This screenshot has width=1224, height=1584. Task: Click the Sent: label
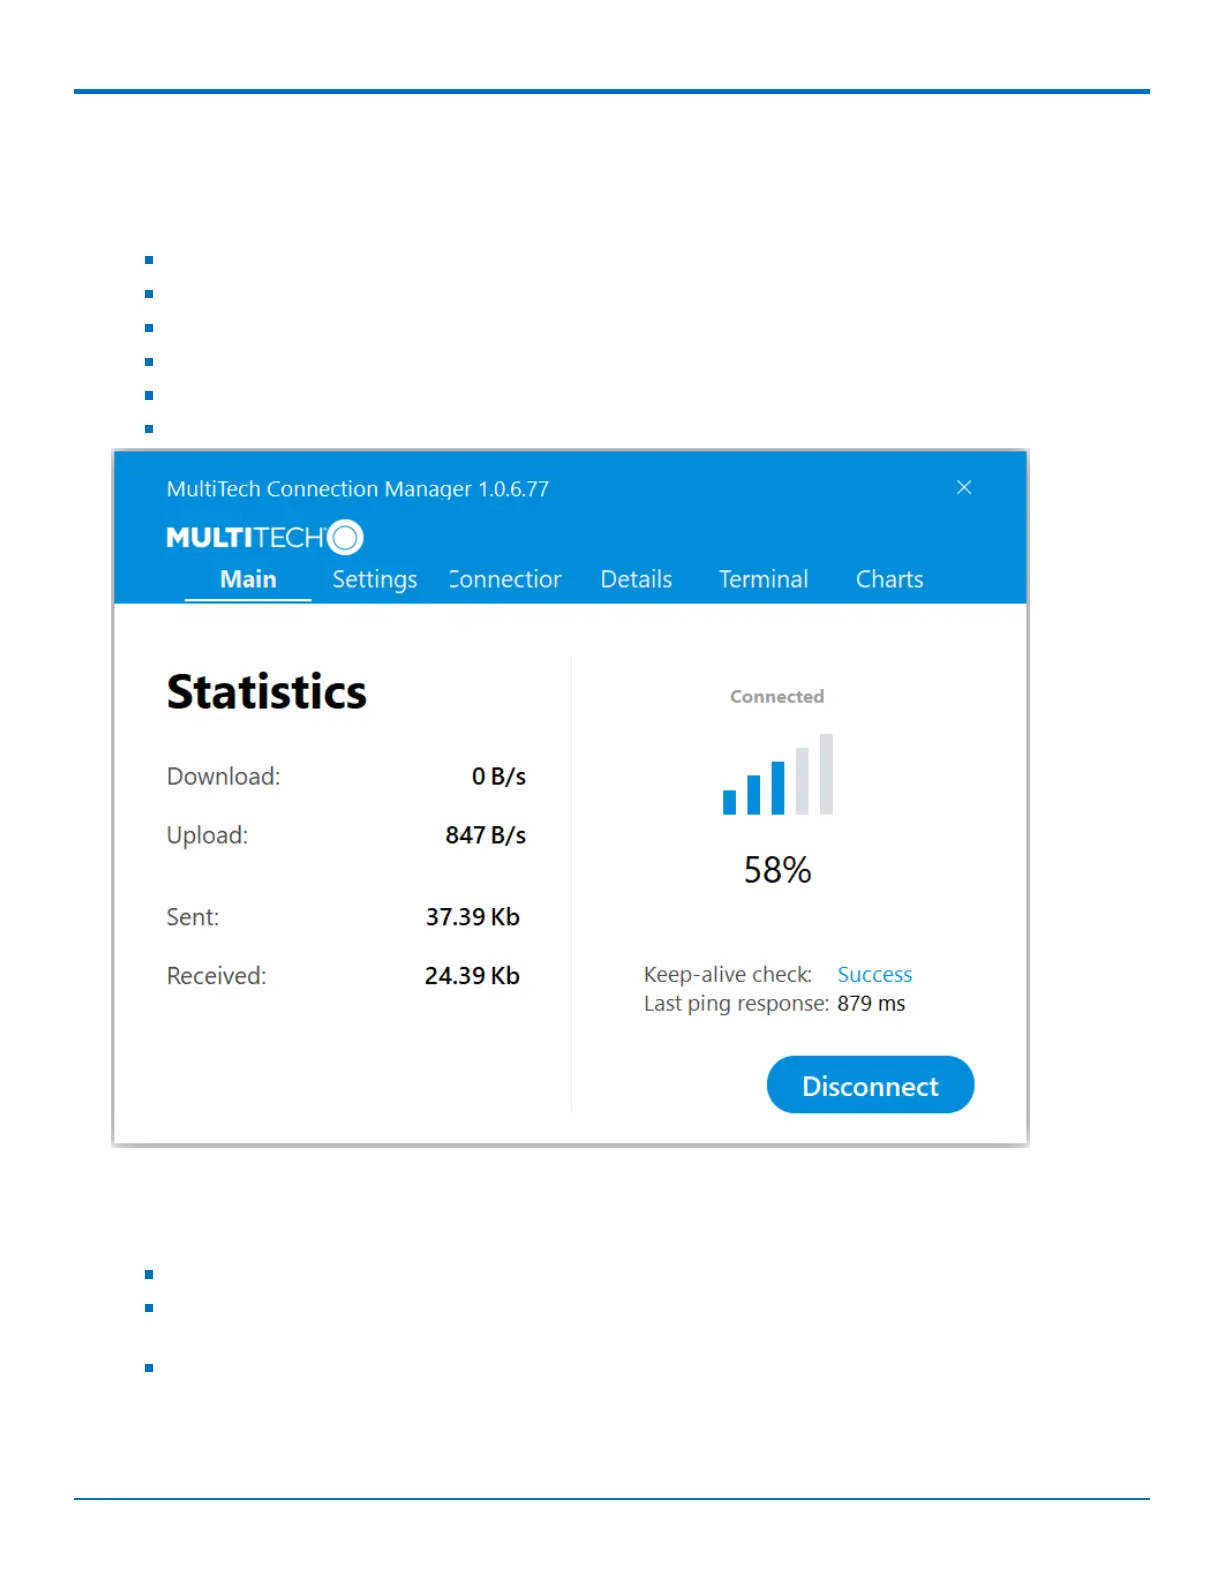(193, 917)
